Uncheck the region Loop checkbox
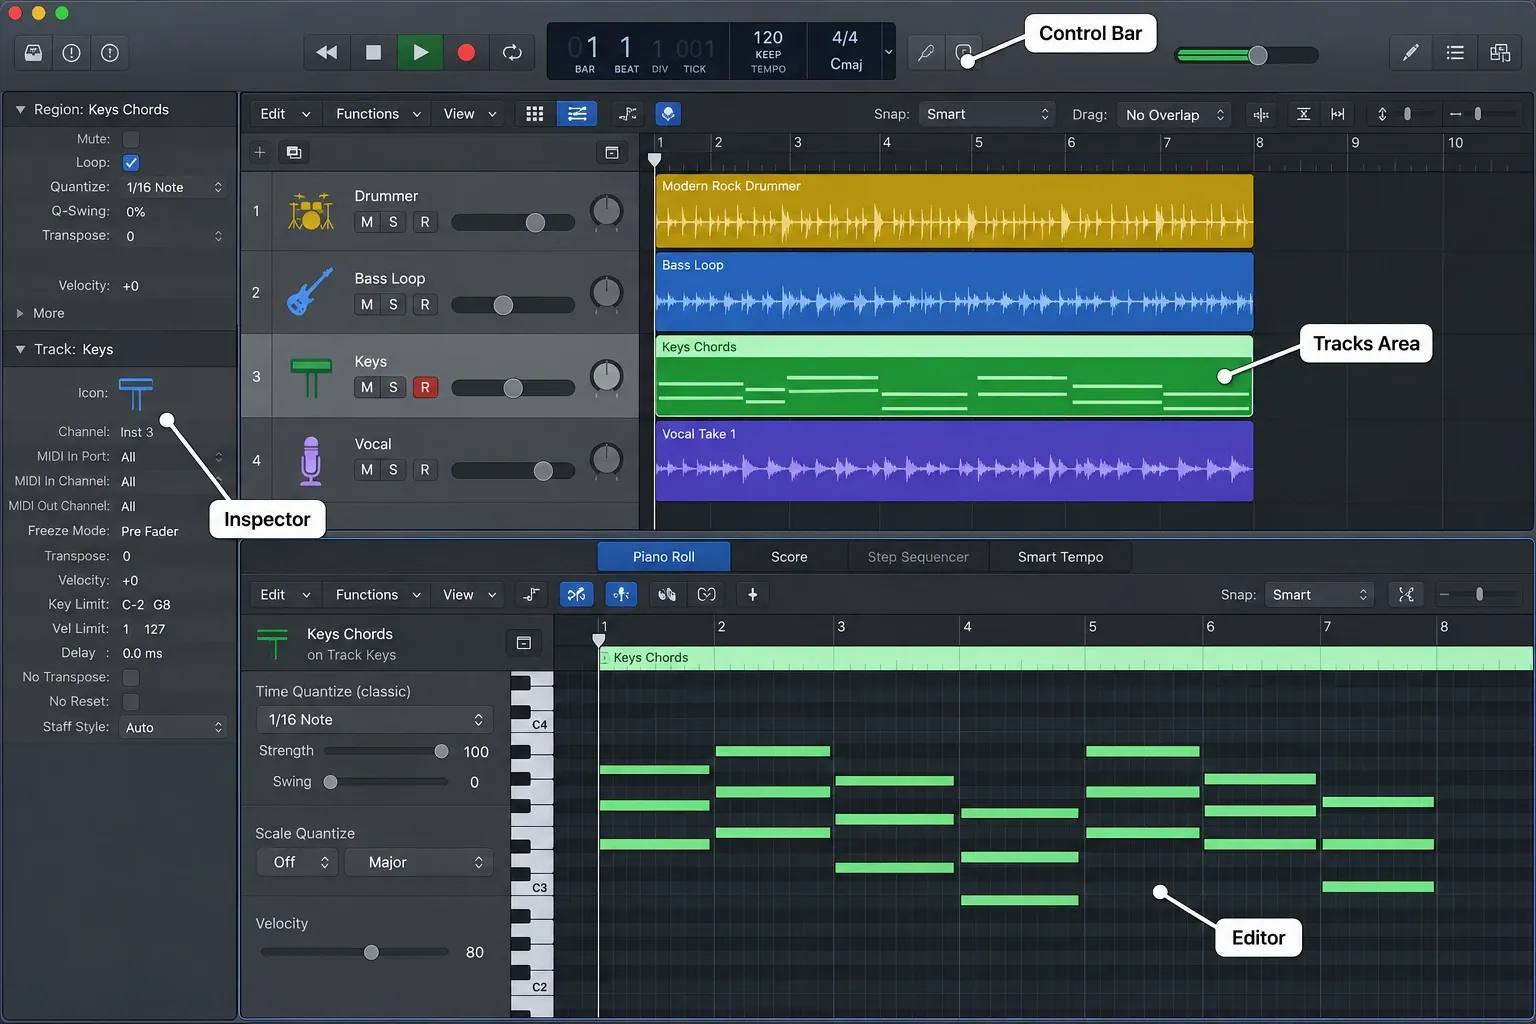The width and height of the screenshot is (1536, 1024). 131,163
